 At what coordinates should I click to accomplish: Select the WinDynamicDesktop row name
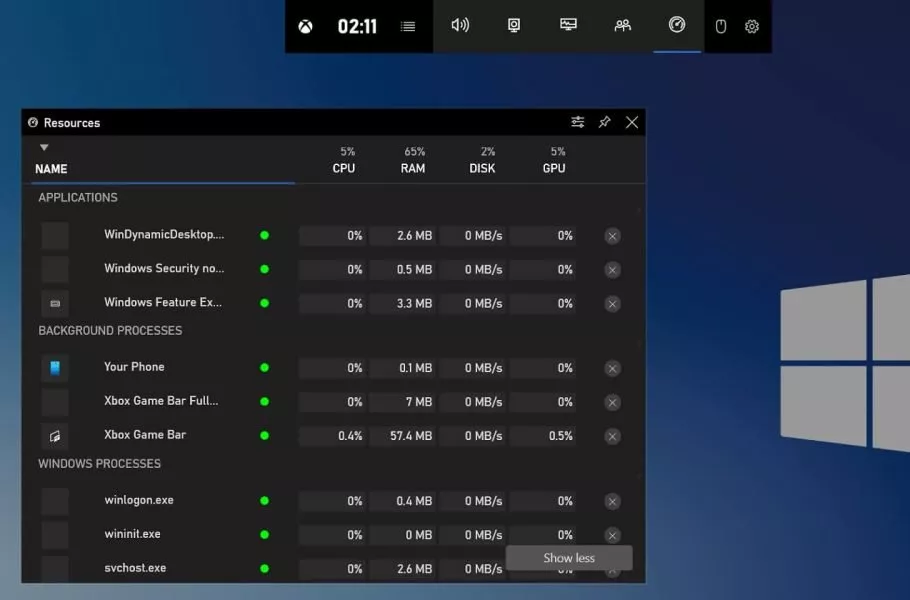point(164,234)
